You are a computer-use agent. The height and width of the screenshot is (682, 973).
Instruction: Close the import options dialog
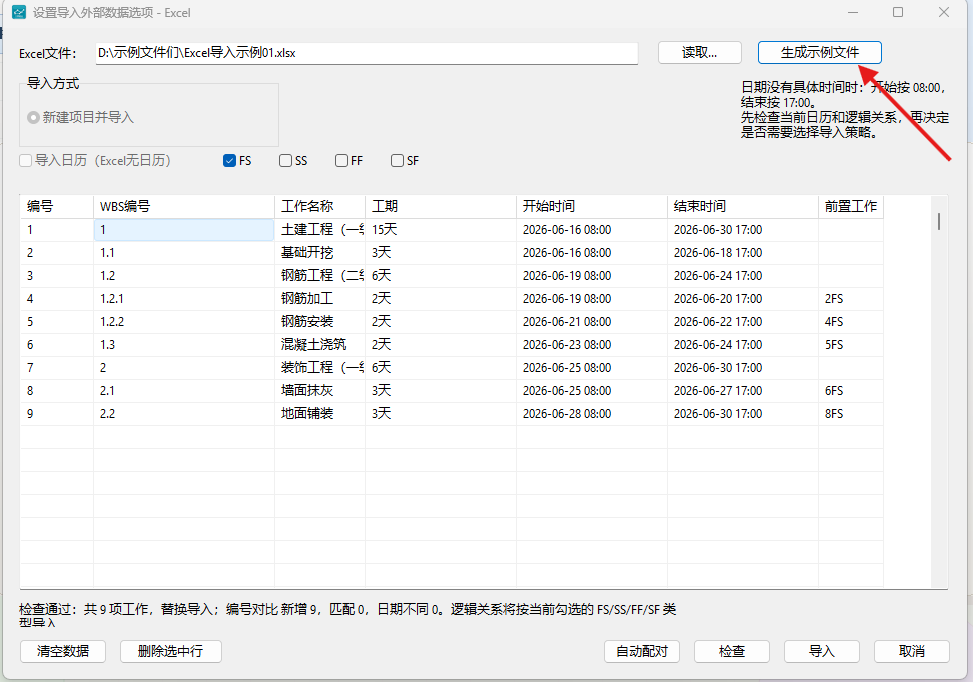click(944, 12)
